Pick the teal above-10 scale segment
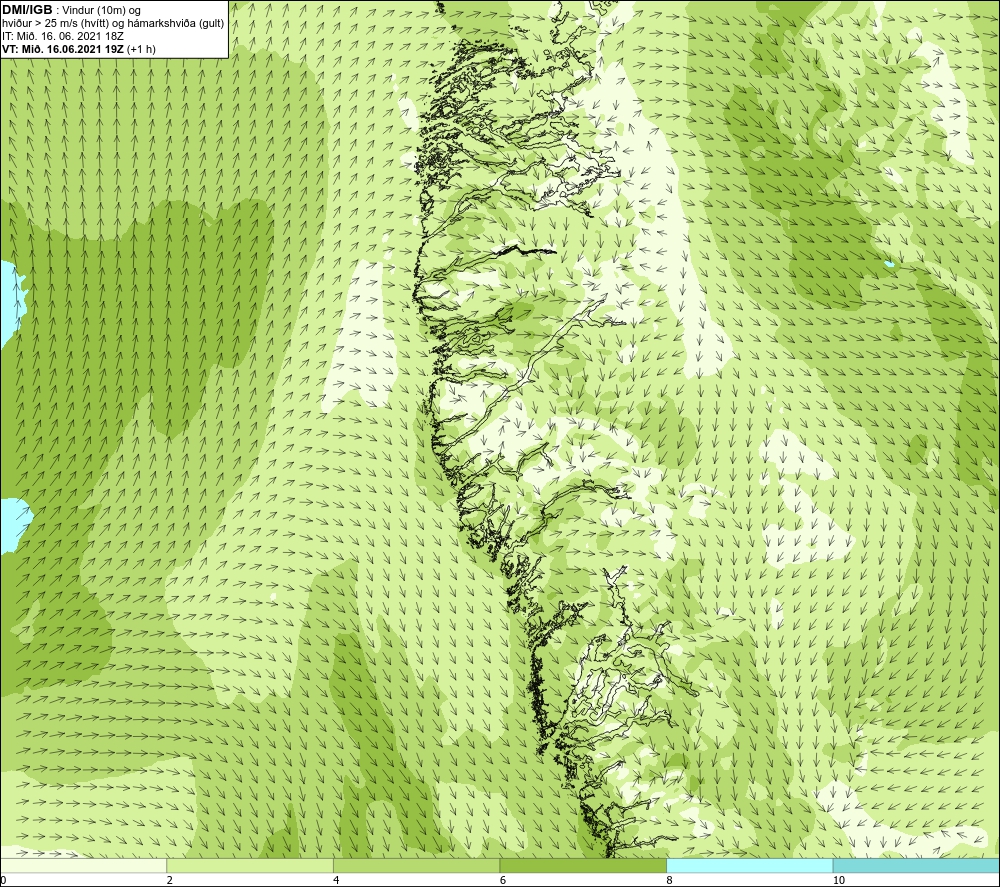The height and width of the screenshot is (887, 1000). pos(916,865)
